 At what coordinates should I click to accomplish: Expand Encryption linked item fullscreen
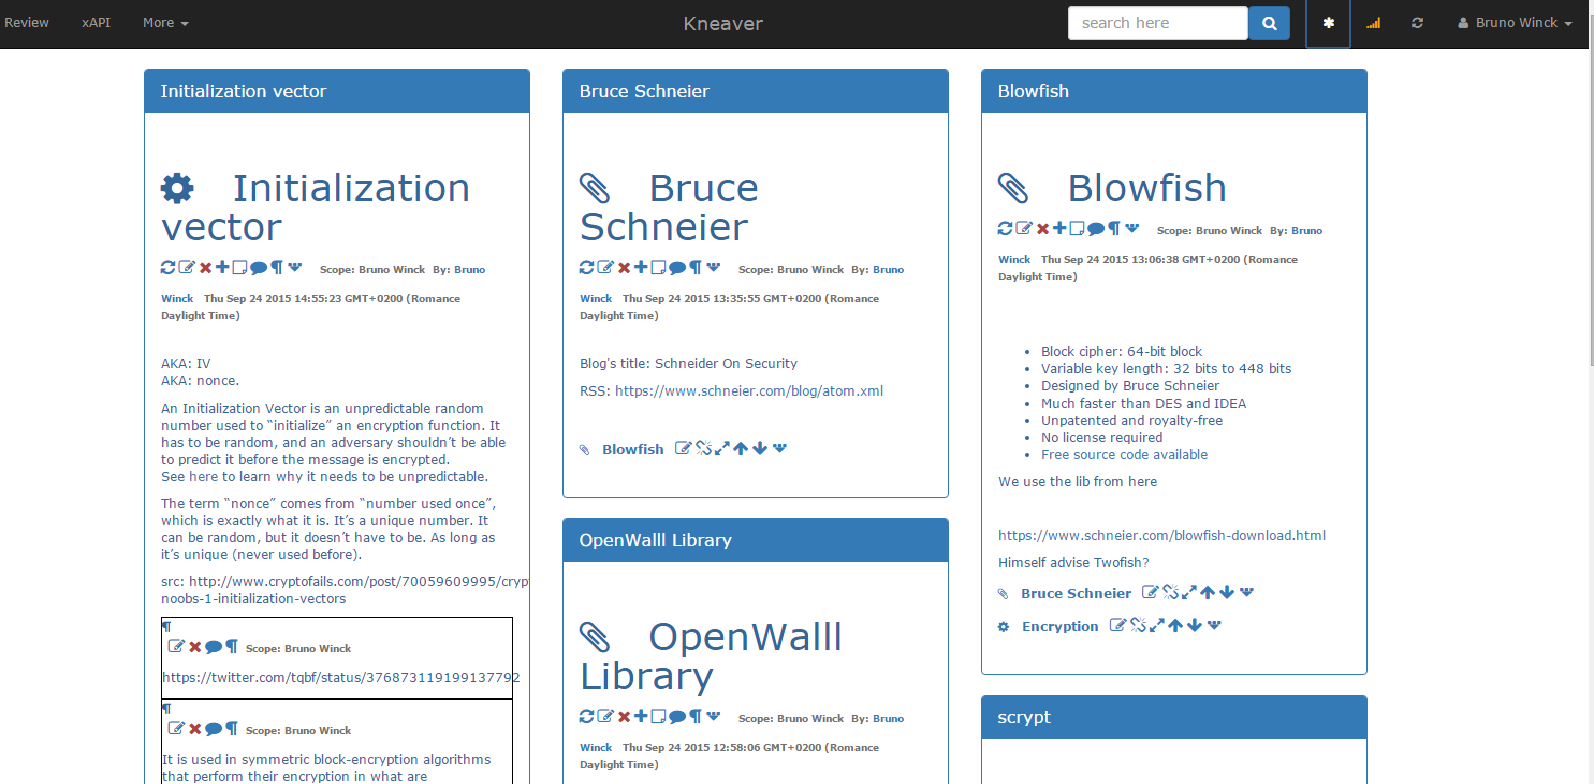point(1157,625)
